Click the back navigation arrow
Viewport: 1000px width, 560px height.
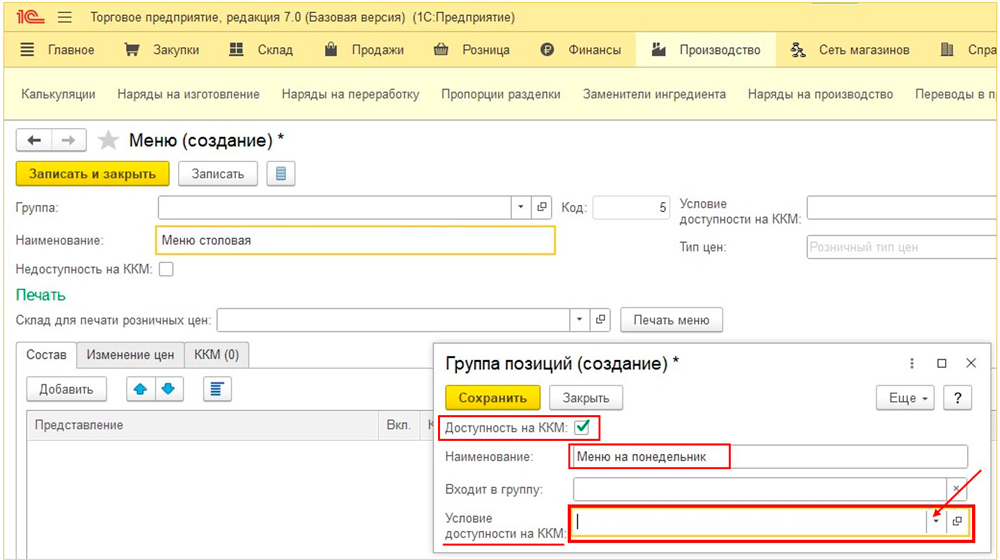click(34, 141)
